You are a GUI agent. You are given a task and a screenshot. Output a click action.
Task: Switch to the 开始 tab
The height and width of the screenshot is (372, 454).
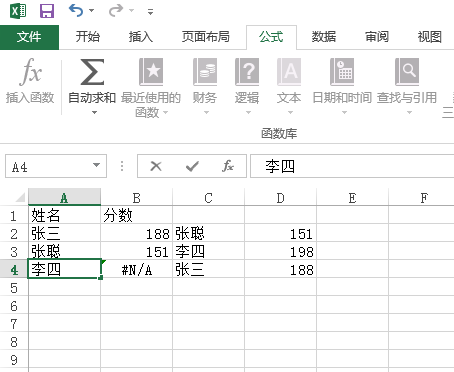click(88, 37)
